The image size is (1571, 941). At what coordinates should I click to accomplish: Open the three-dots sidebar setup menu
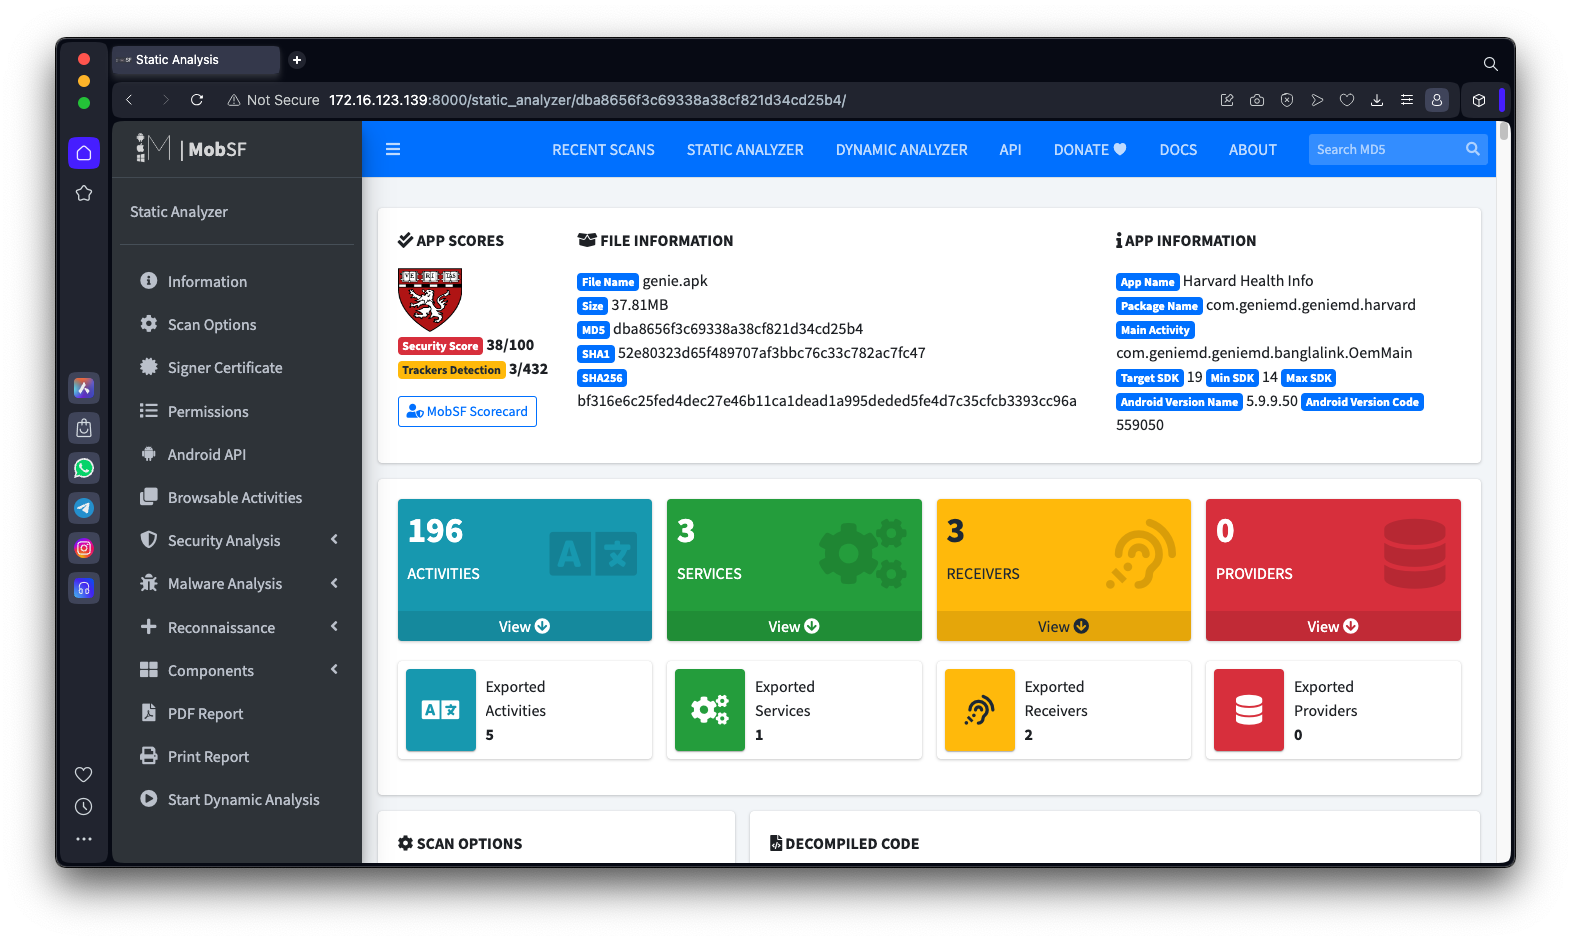[x=84, y=839]
